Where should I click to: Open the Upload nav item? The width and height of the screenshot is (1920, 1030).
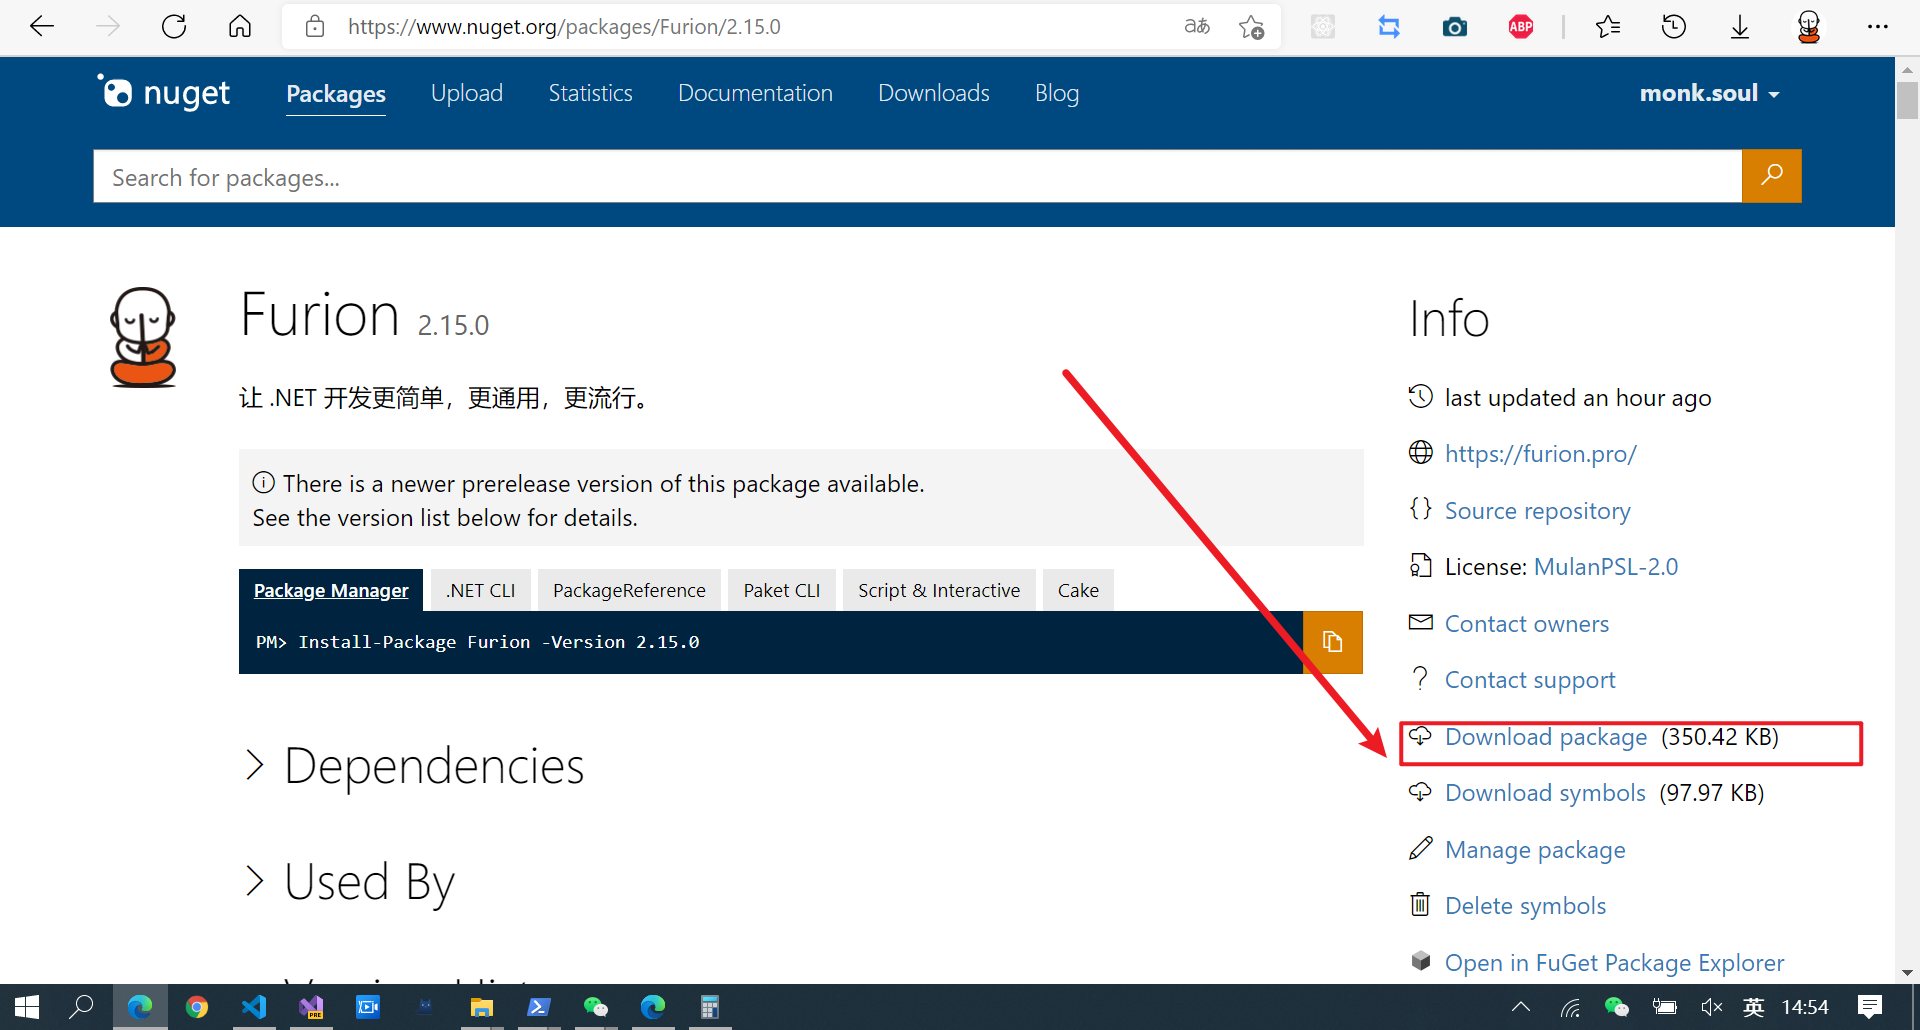click(467, 93)
